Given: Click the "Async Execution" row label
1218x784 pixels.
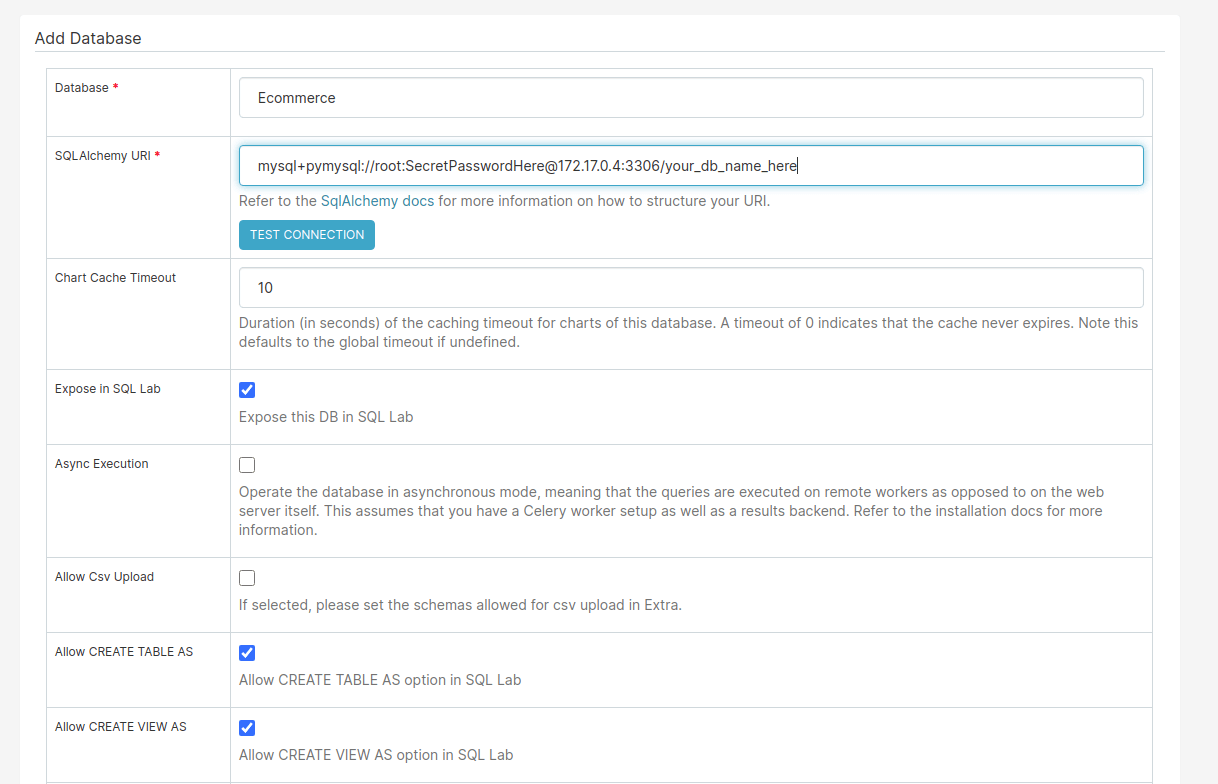Looking at the screenshot, I should [x=101, y=464].
